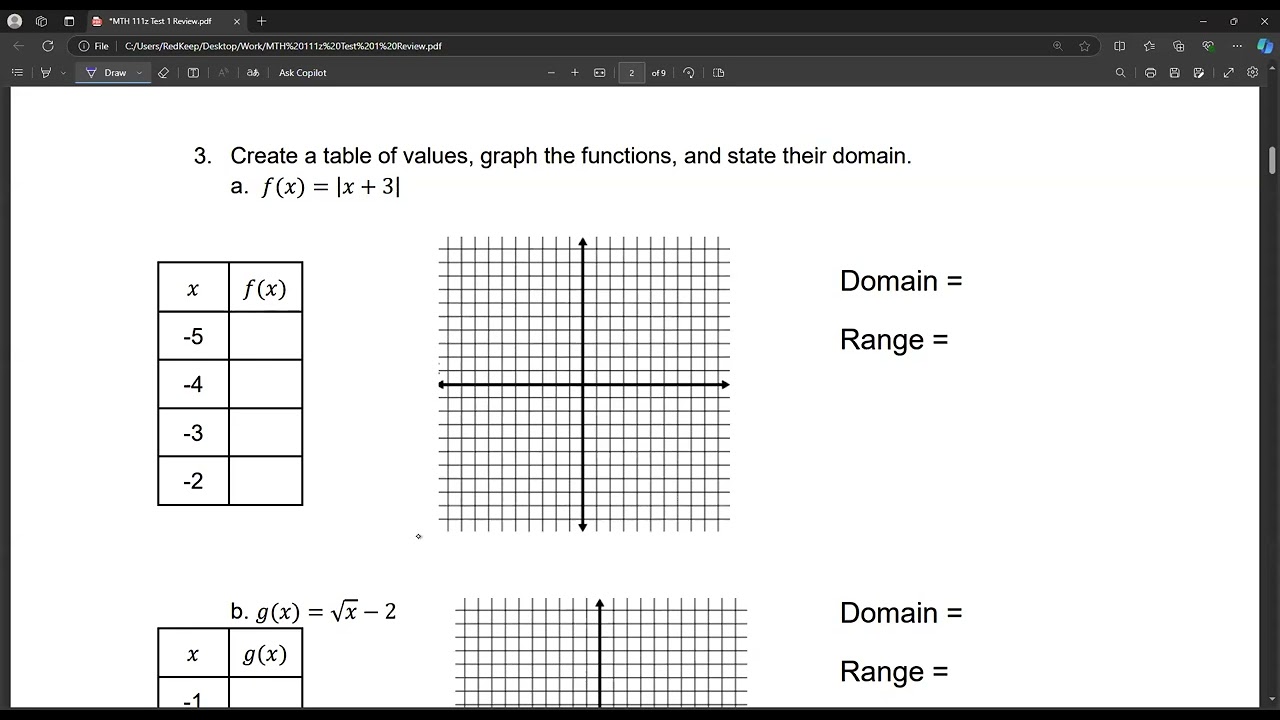Image resolution: width=1280 pixels, height=720 pixels.
Task: Click the first Range = label
Action: (894, 340)
